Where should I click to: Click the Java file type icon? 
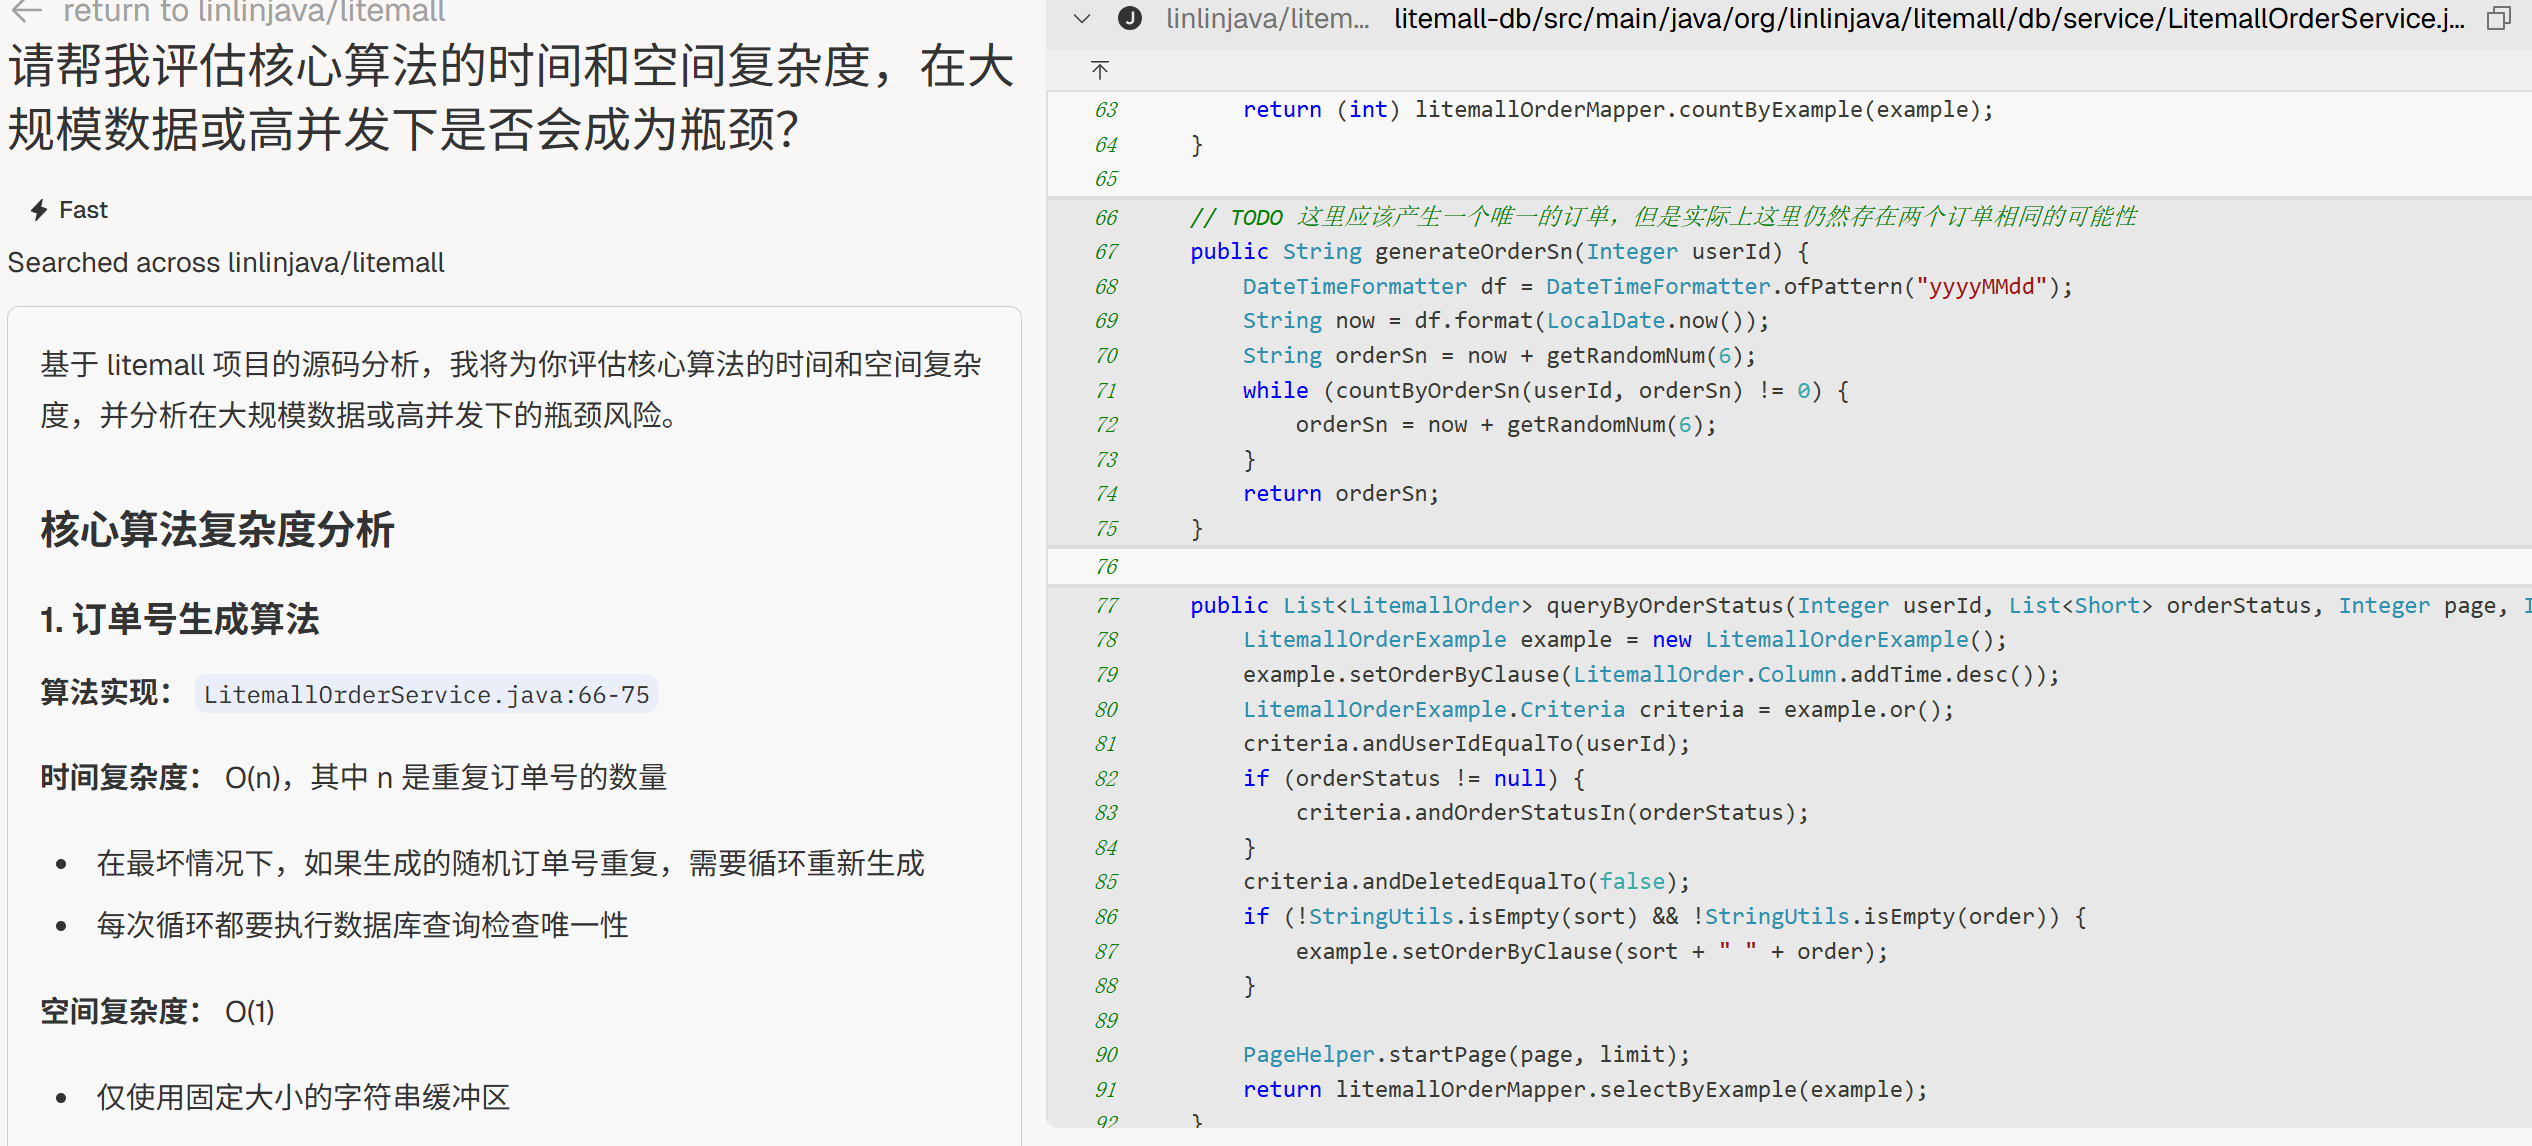[1130, 18]
